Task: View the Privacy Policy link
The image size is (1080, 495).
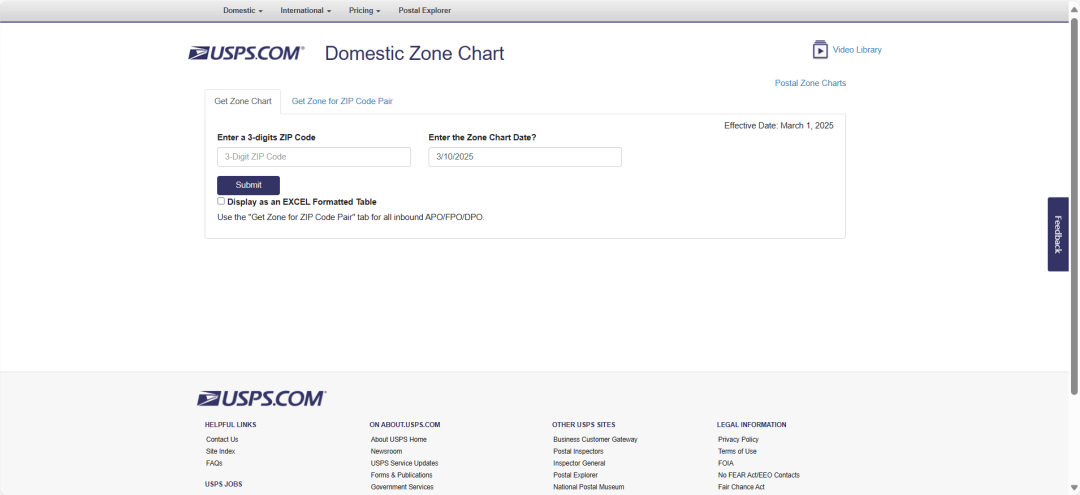Action: click(738, 439)
